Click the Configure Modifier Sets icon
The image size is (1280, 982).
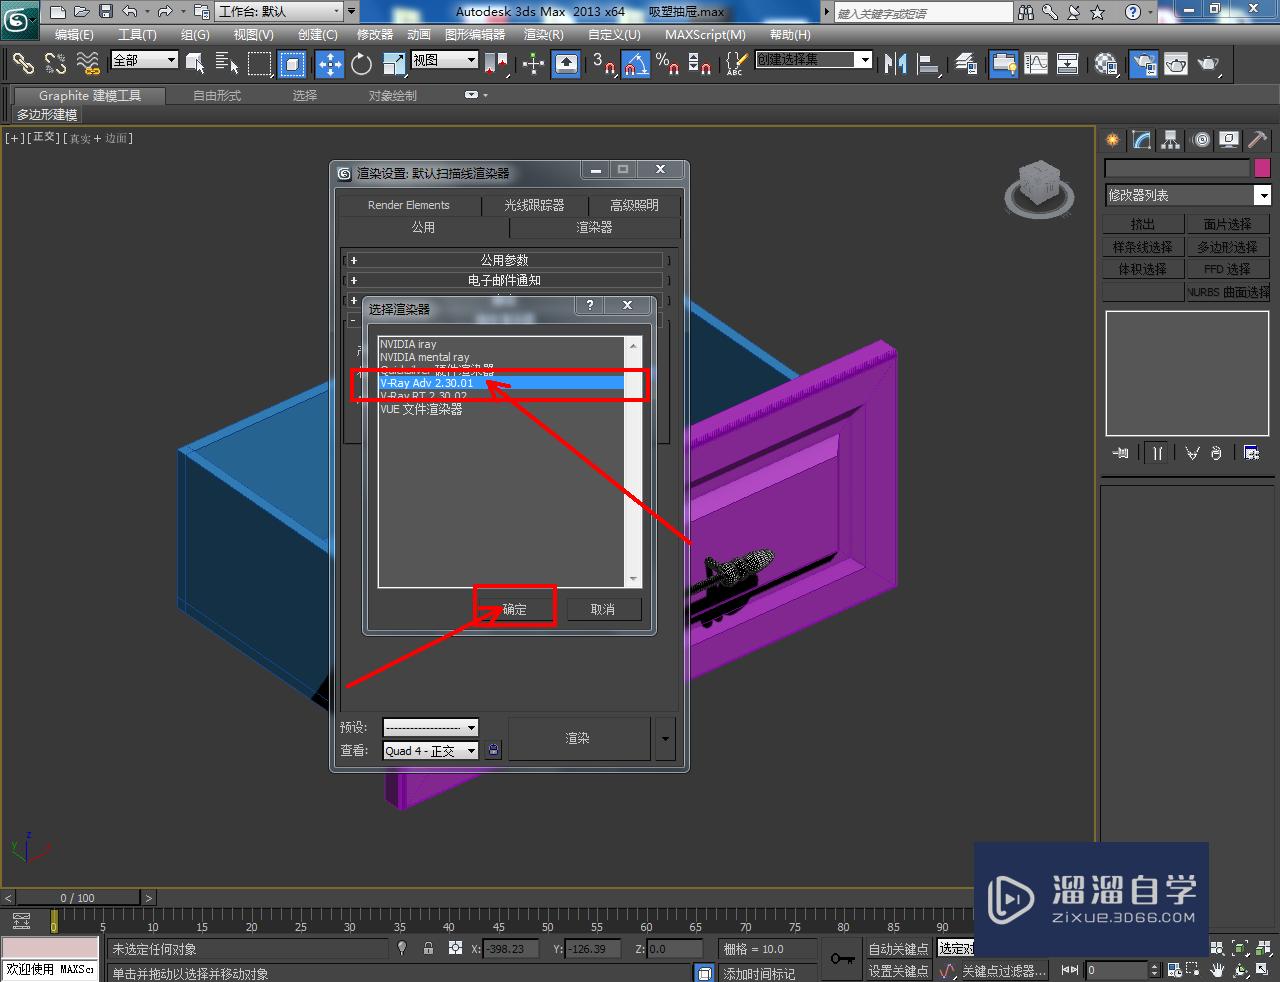pos(1251,453)
